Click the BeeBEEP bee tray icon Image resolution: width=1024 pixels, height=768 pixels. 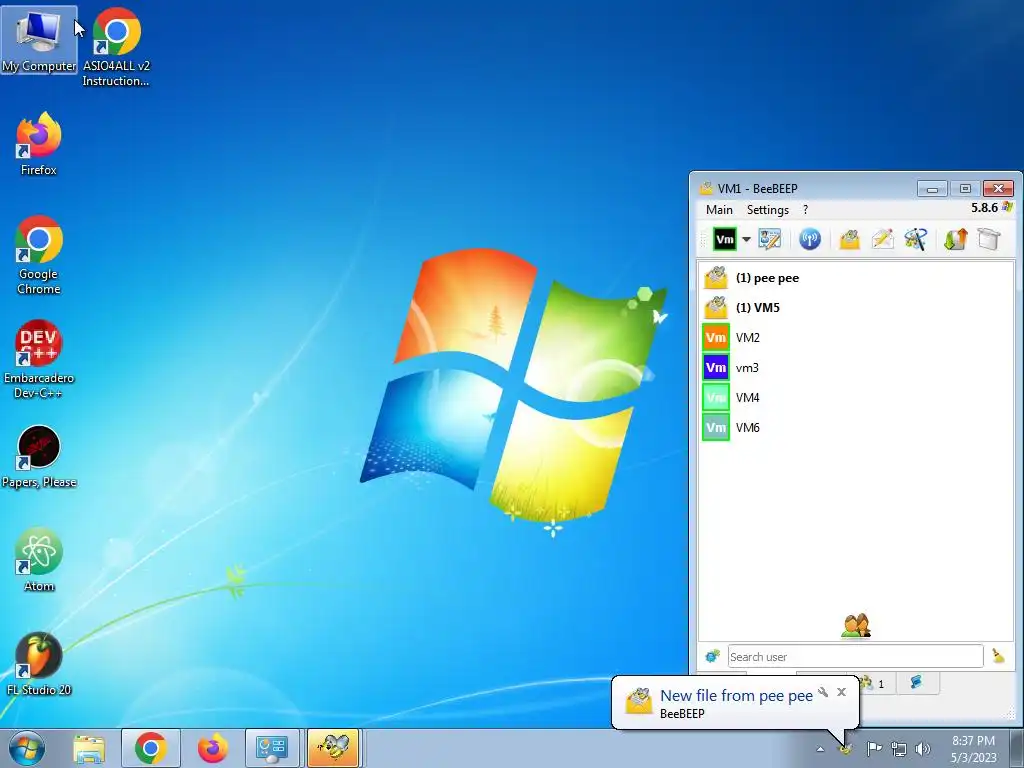(846, 748)
